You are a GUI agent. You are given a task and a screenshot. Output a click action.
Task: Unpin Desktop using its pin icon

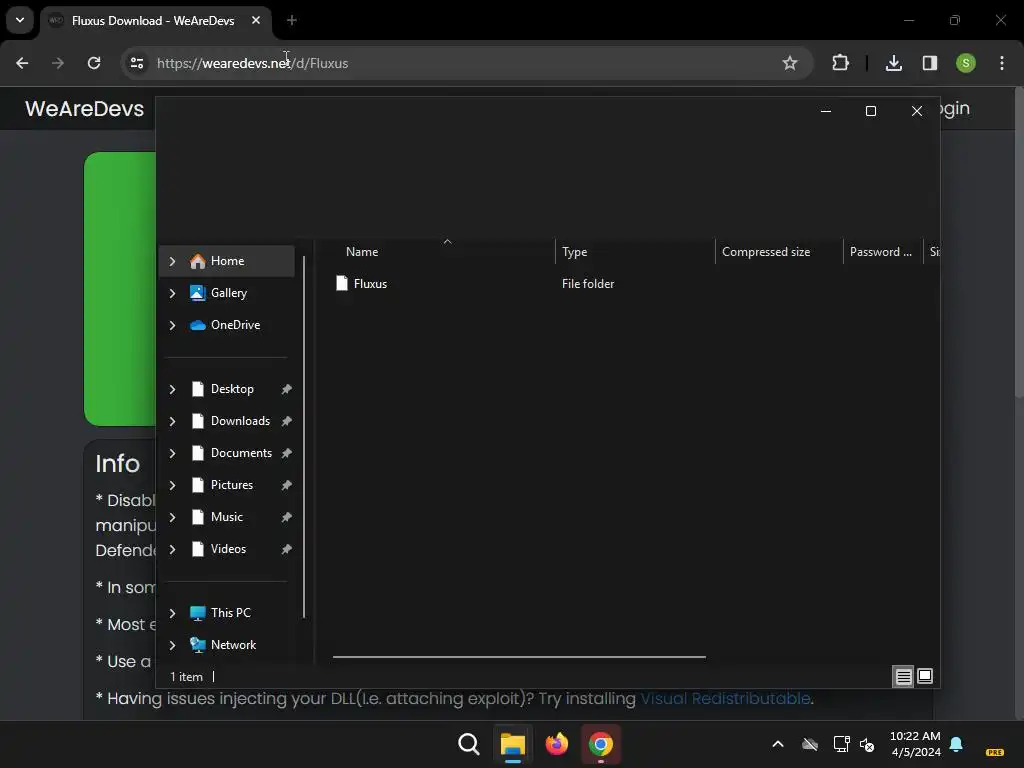(286, 389)
